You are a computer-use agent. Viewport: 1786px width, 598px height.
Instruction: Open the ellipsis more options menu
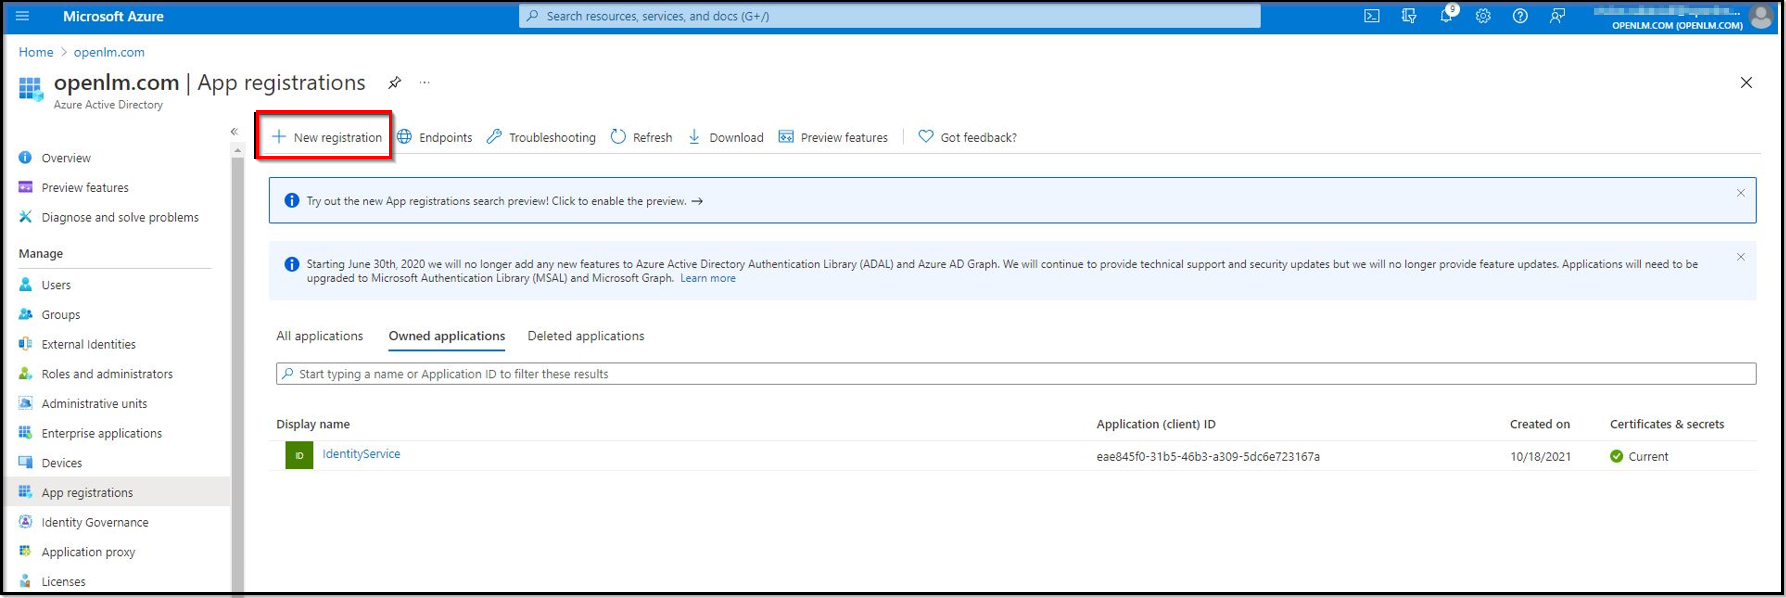[x=425, y=83]
